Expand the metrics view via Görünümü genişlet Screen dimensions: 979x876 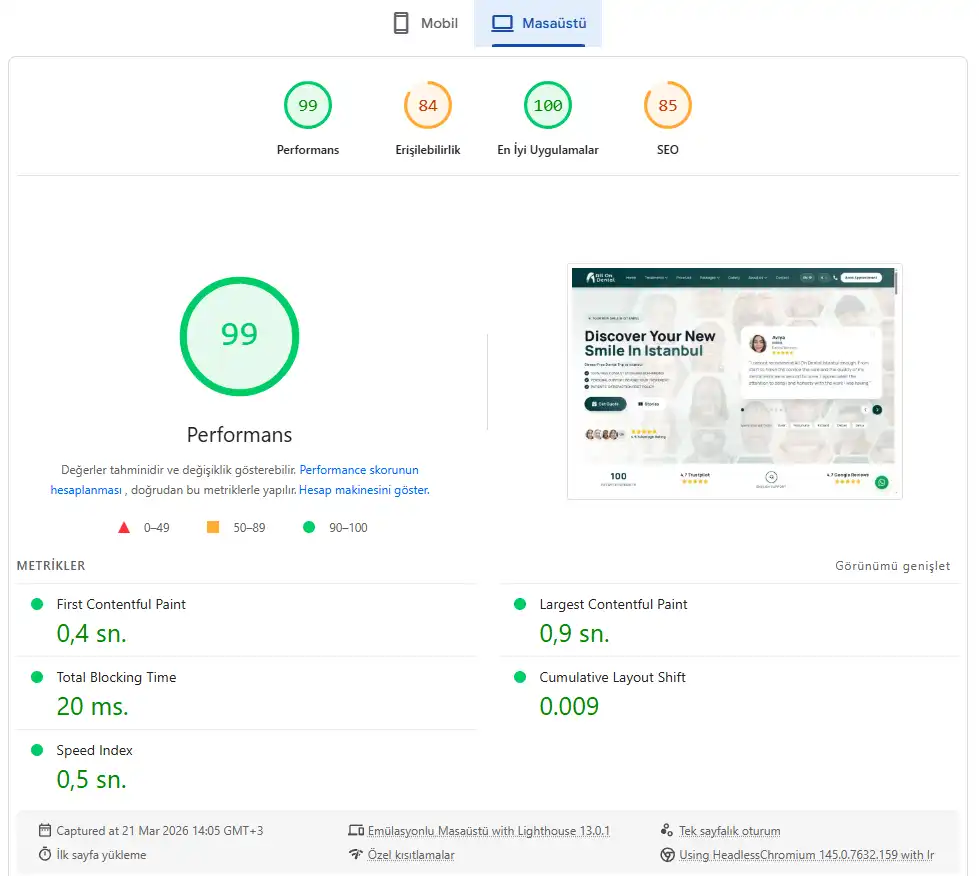[893, 566]
